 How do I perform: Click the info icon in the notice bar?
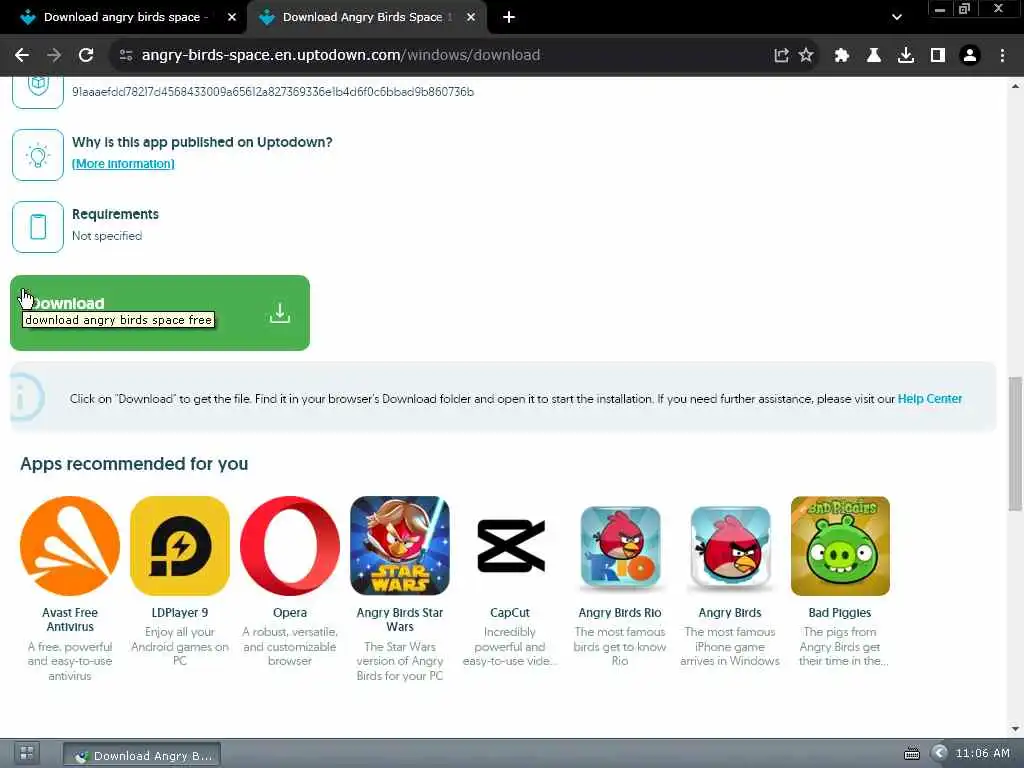pos(25,397)
